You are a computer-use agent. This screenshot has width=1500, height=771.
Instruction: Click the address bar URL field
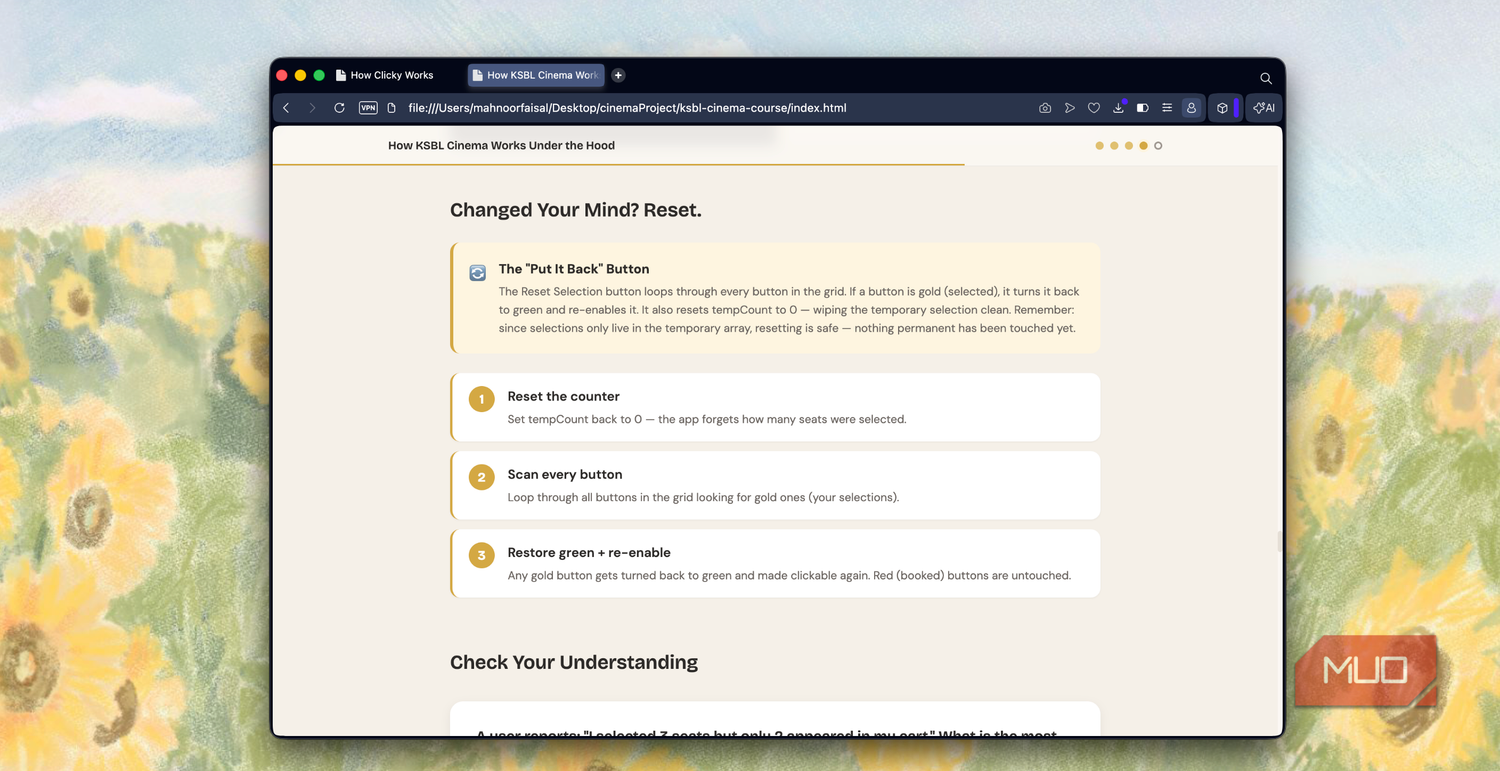tap(627, 108)
